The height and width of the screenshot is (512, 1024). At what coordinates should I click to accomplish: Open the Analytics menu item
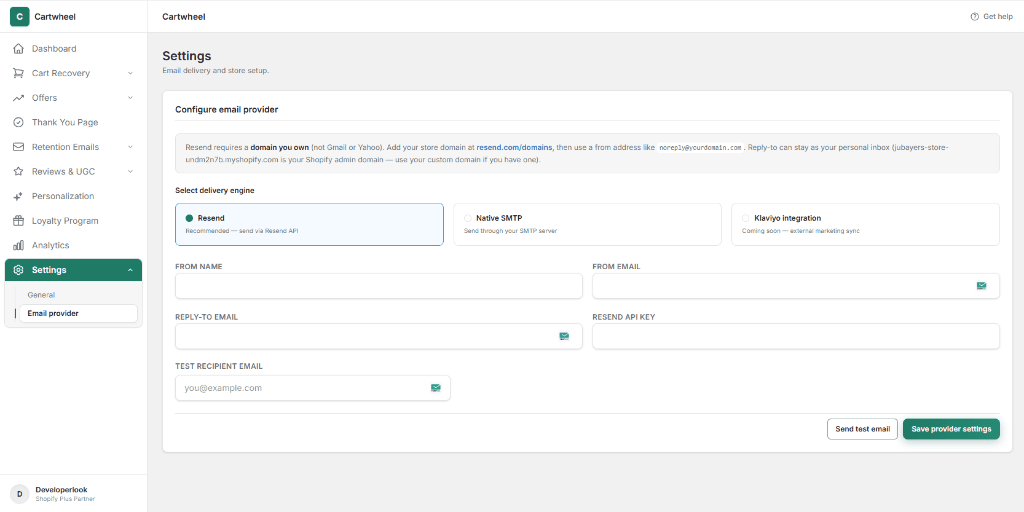coord(73,246)
